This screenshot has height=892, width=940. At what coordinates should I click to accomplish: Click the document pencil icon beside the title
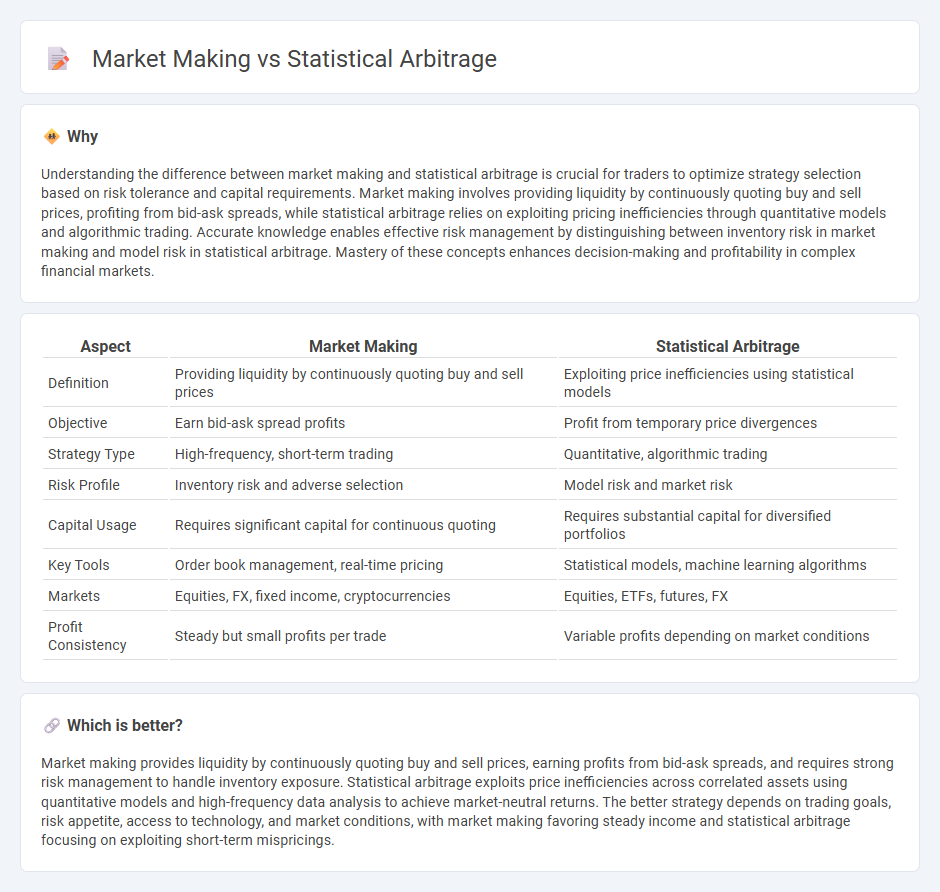pos(58,59)
